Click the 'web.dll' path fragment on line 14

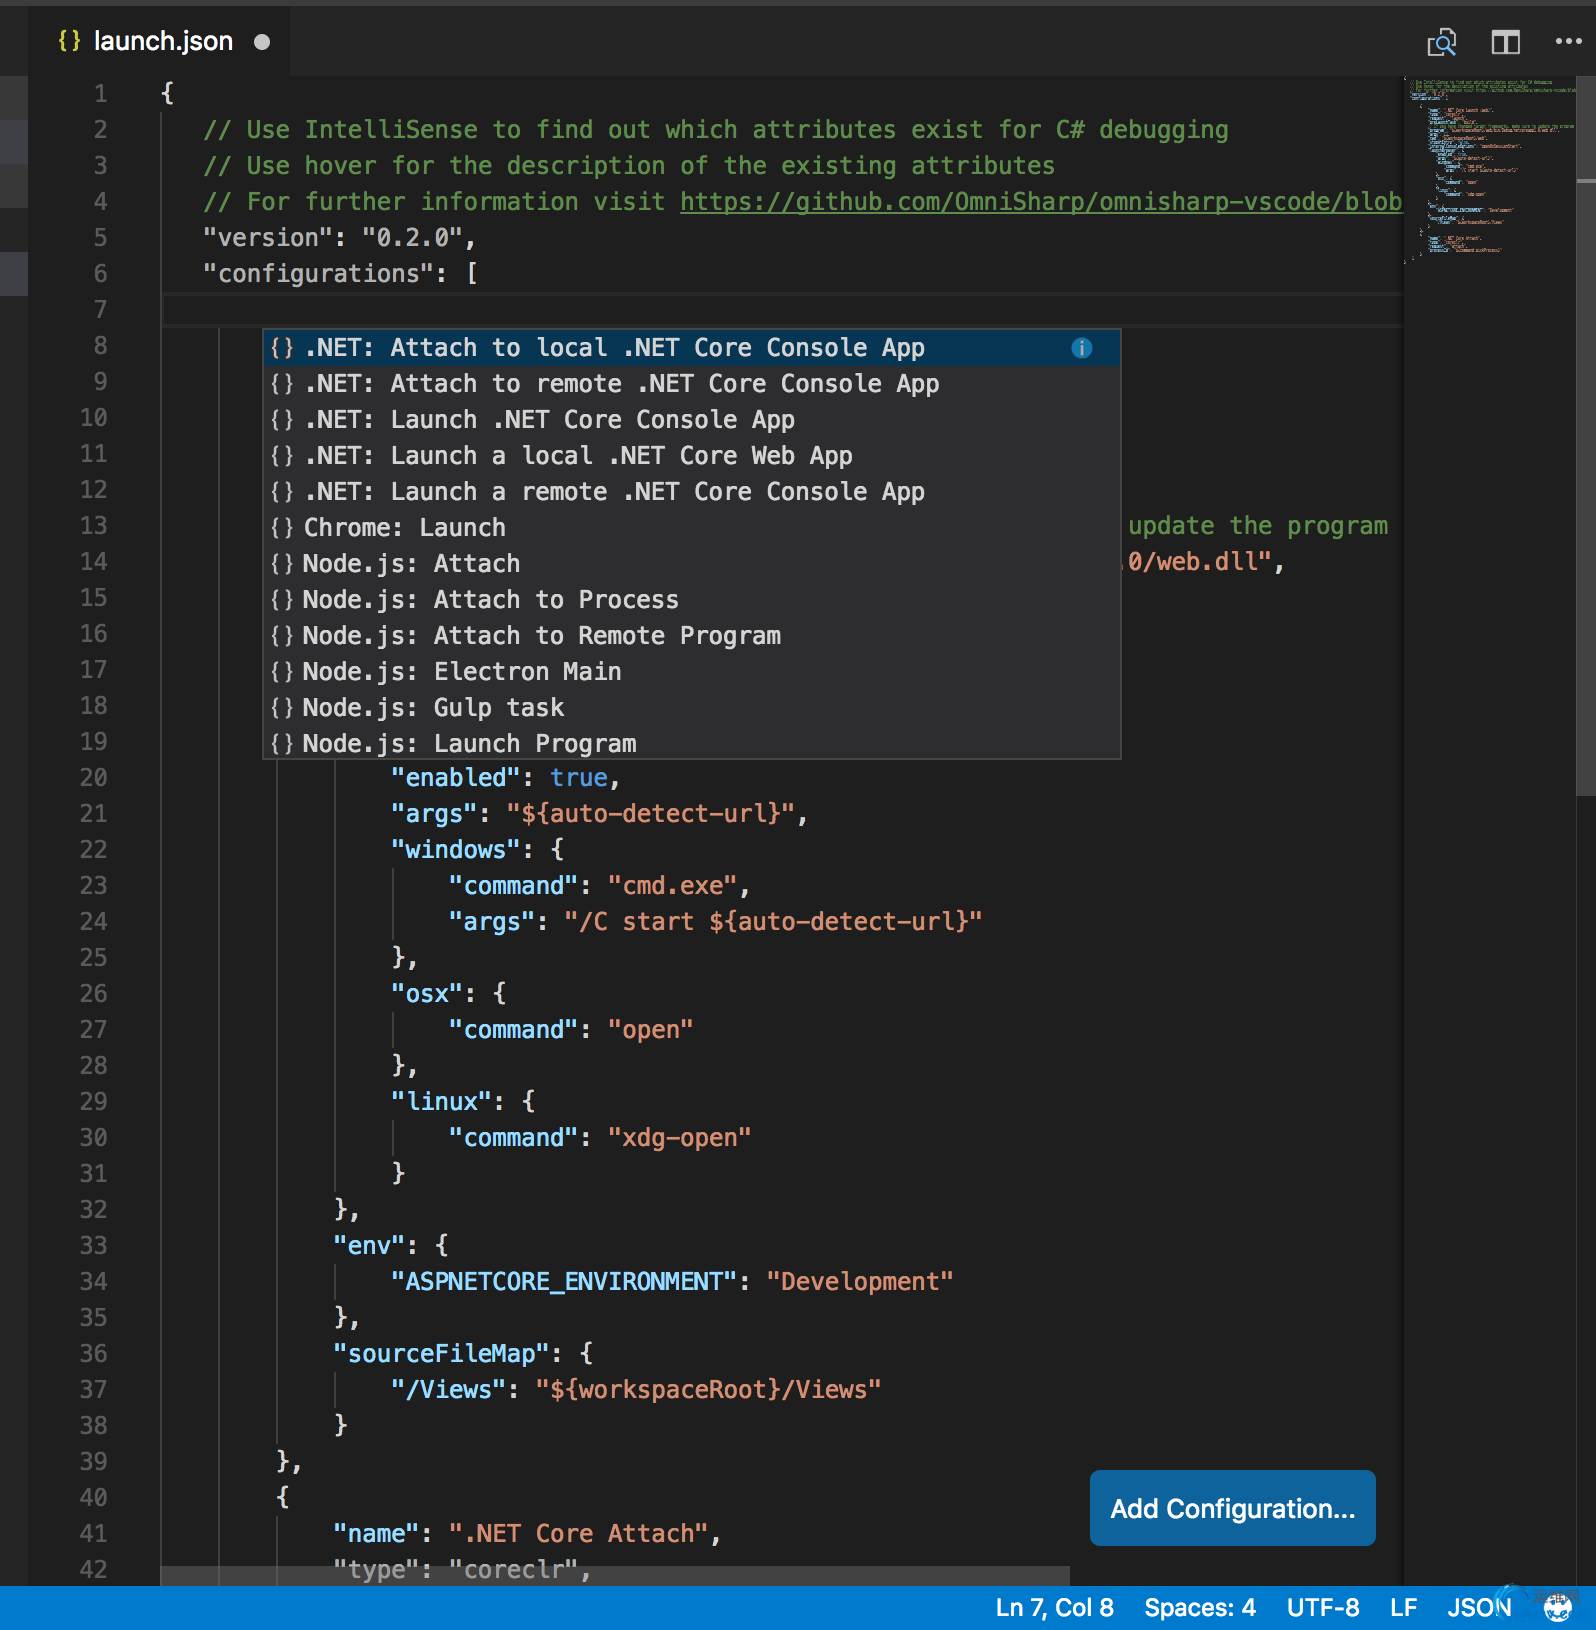click(x=1208, y=562)
